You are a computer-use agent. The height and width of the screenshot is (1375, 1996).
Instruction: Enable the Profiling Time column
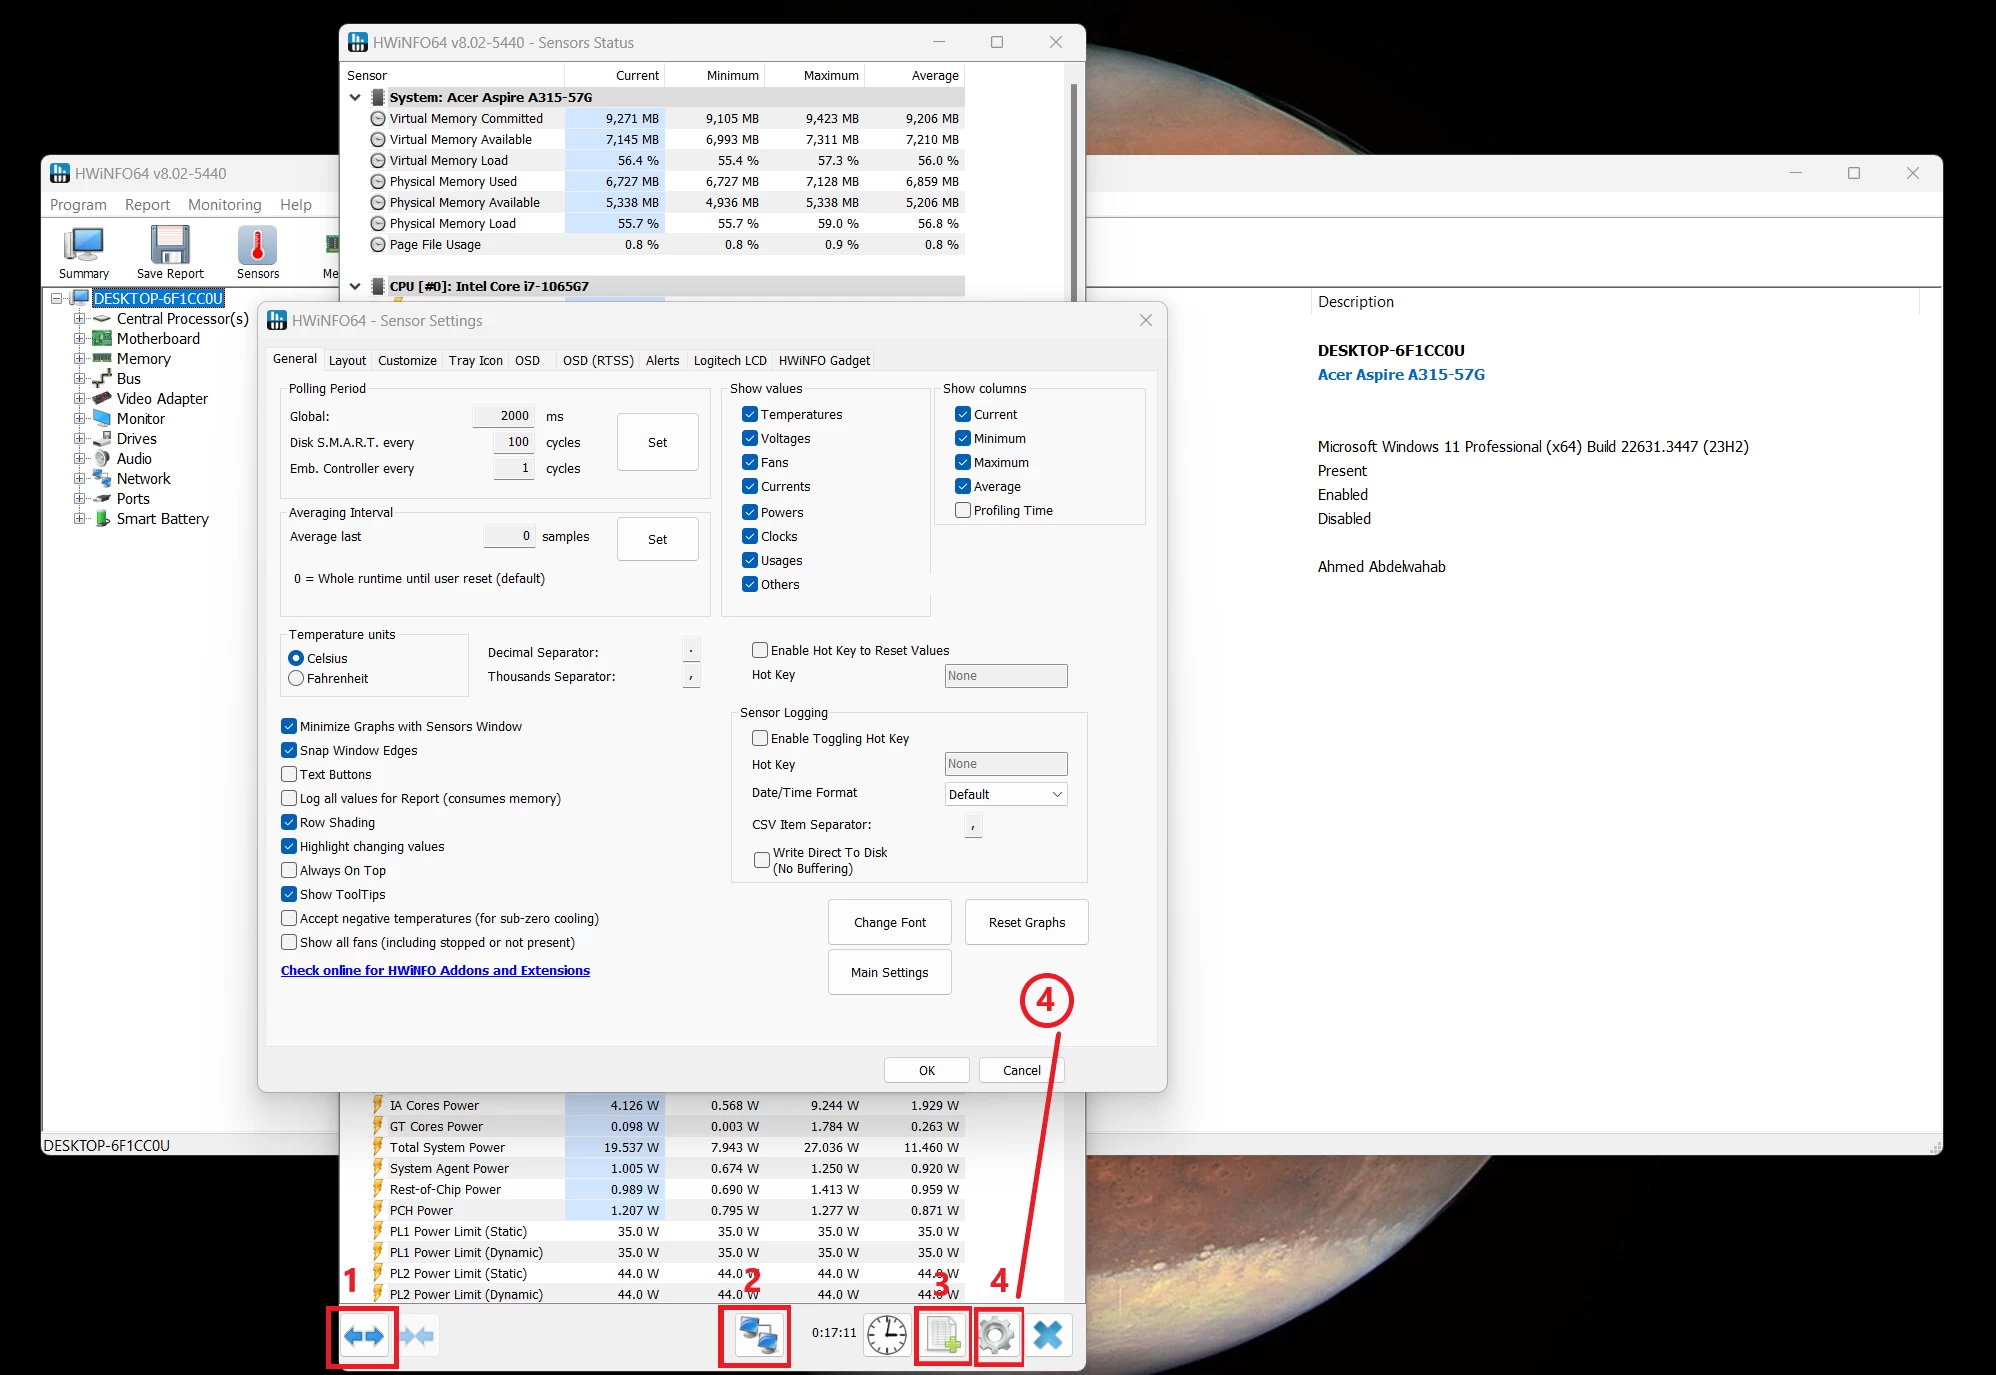(963, 510)
